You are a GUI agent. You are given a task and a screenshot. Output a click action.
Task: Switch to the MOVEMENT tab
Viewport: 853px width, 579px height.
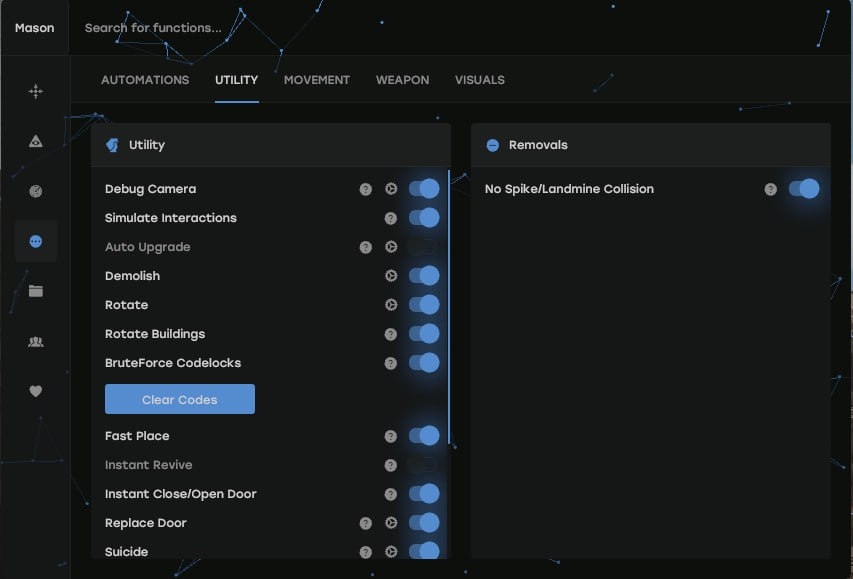pos(317,80)
